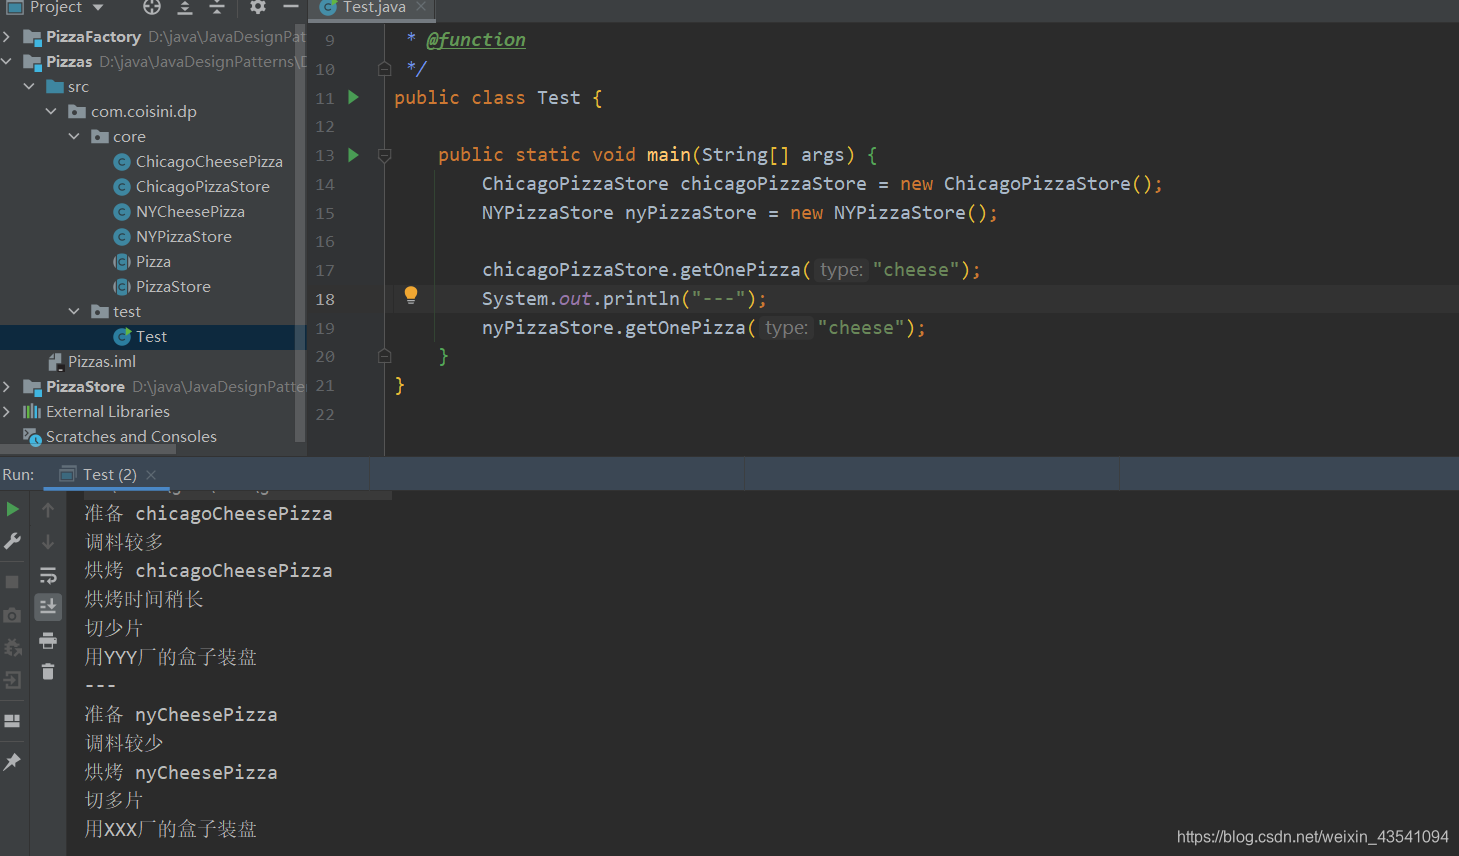The height and width of the screenshot is (856, 1459).
Task: Collapse the Pizzas module node
Action: point(7,62)
